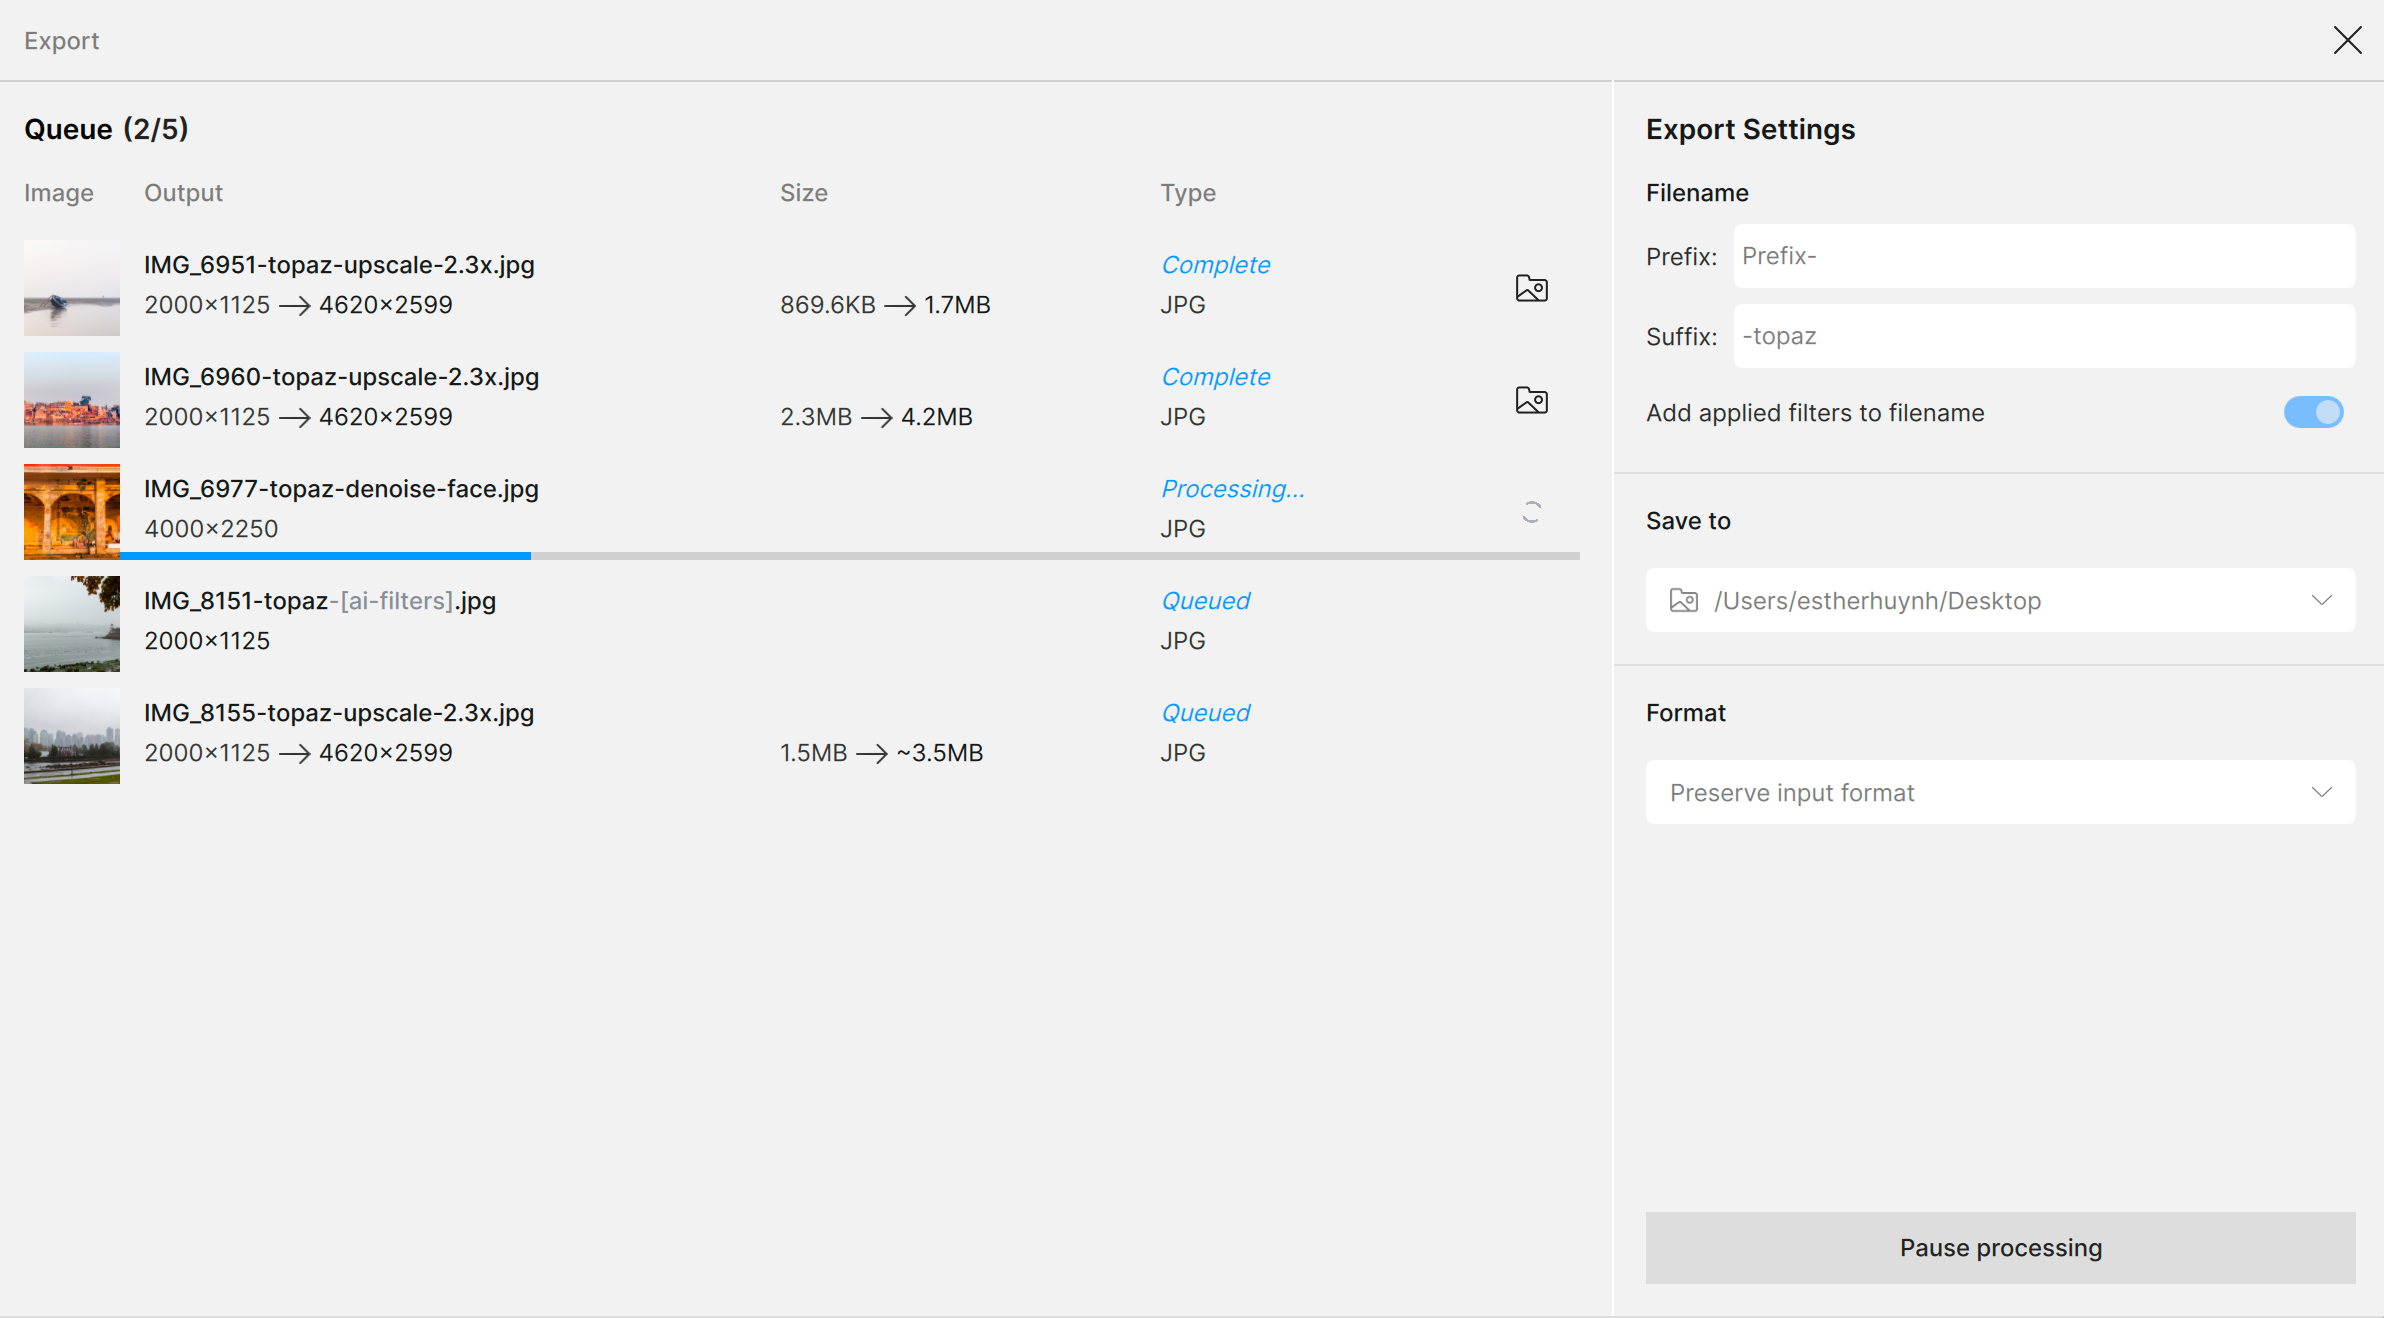Select IMG_6977 orange arches thumbnail
The width and height of the screenshot is (2384, 1318).
(72, 511)
